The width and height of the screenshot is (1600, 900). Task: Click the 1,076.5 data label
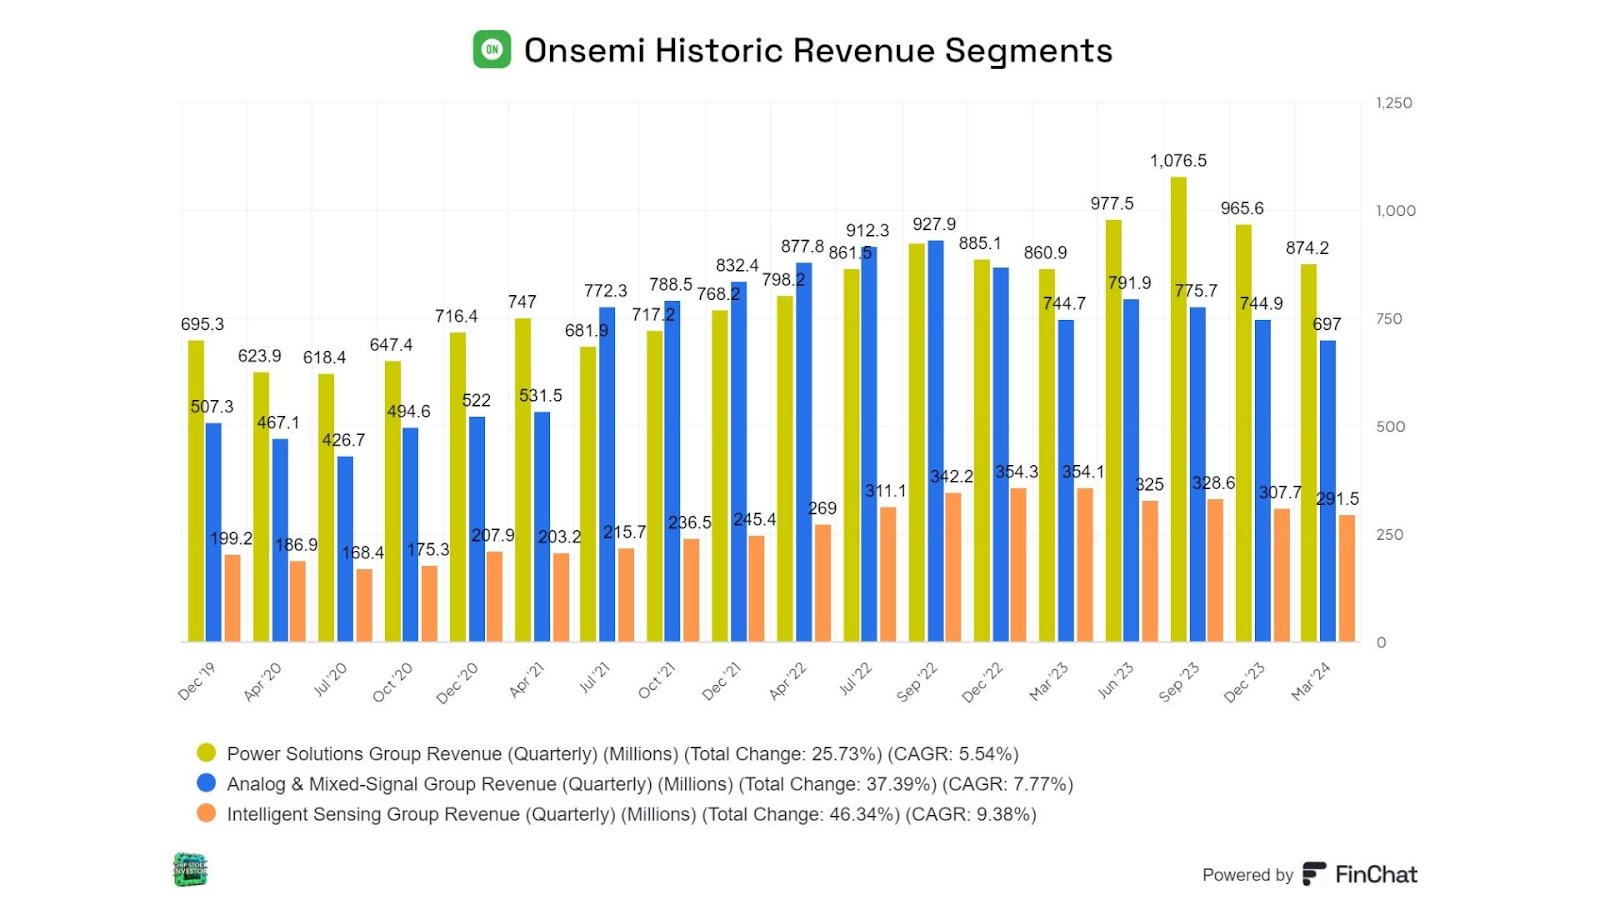tap(1178, 161)
